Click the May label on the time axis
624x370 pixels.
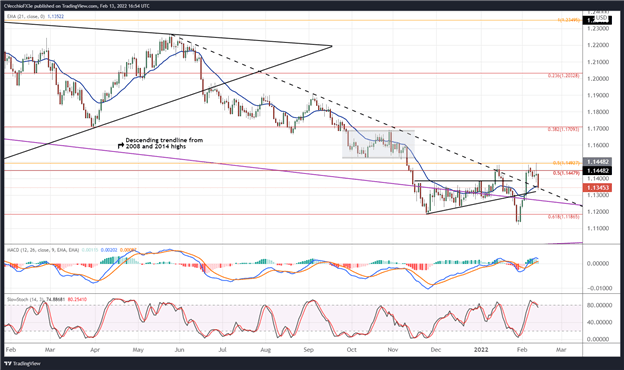pos(138,350)
